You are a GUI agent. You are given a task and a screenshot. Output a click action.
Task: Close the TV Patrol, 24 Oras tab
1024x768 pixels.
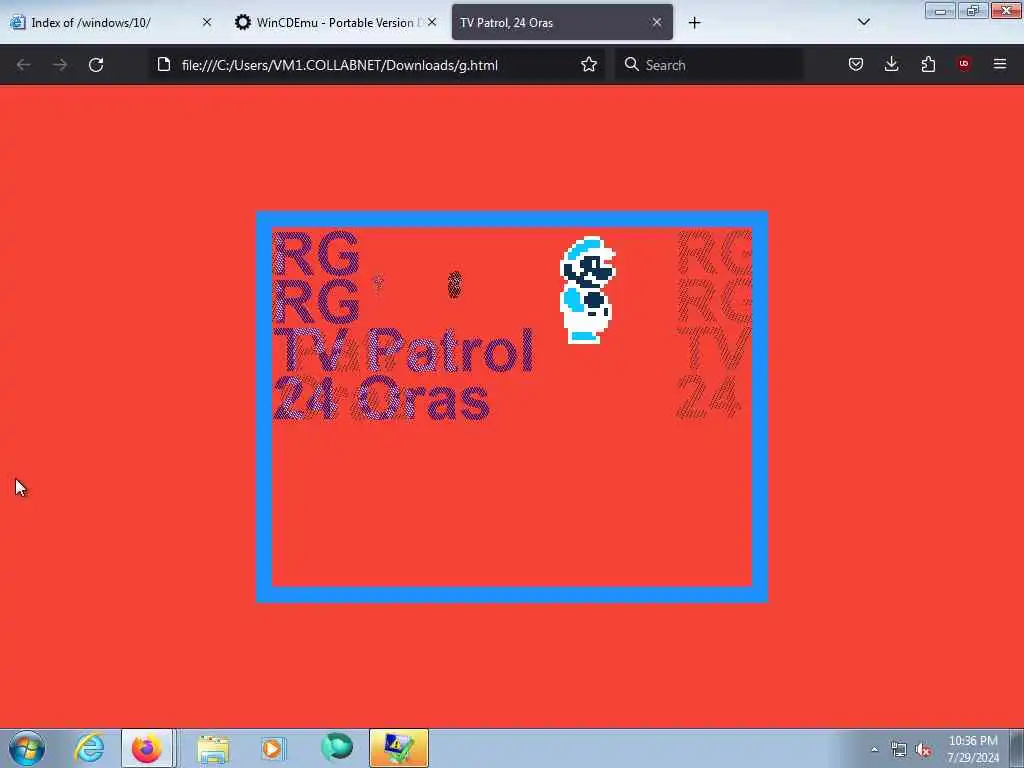(656, 22)
